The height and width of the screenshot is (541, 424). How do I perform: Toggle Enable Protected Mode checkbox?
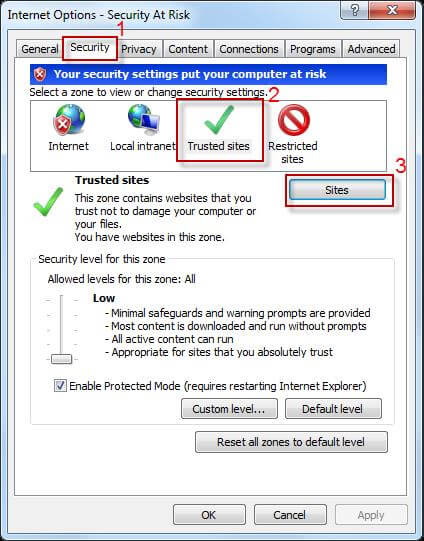tap(60, 385)
